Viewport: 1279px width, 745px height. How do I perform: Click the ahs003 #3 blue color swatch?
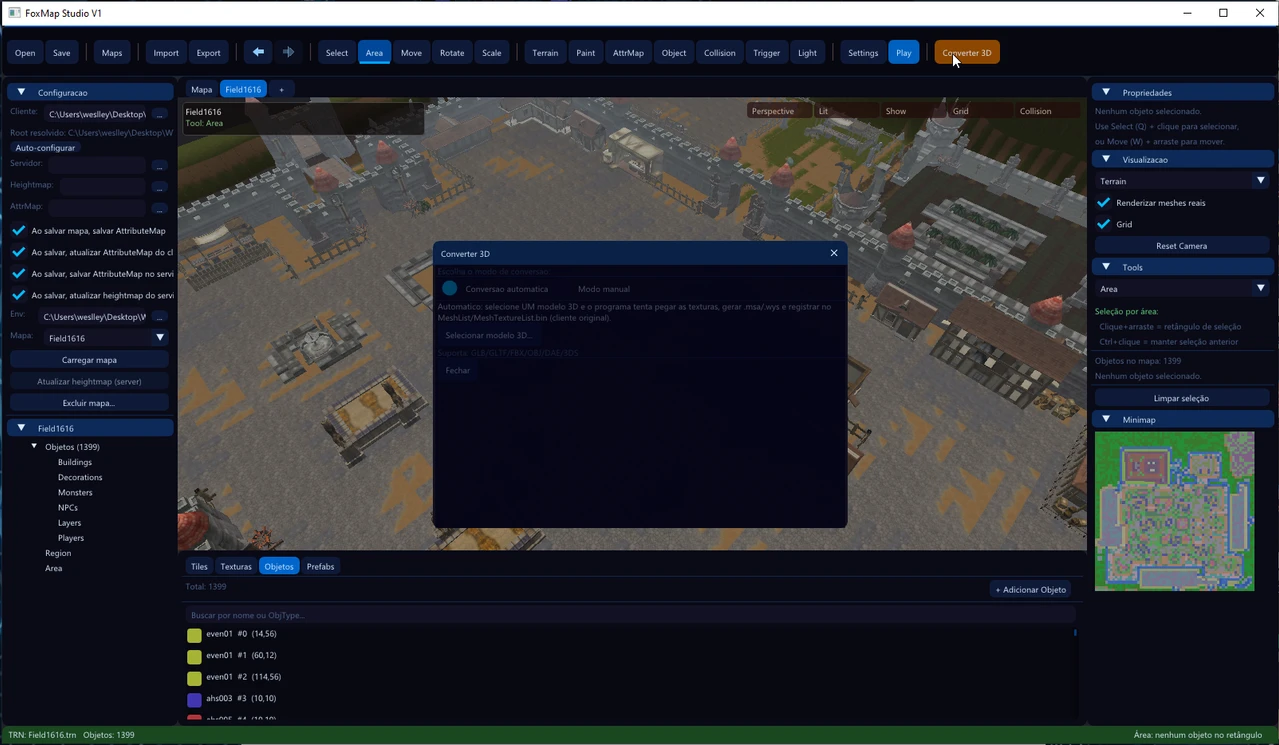[194, 699]
